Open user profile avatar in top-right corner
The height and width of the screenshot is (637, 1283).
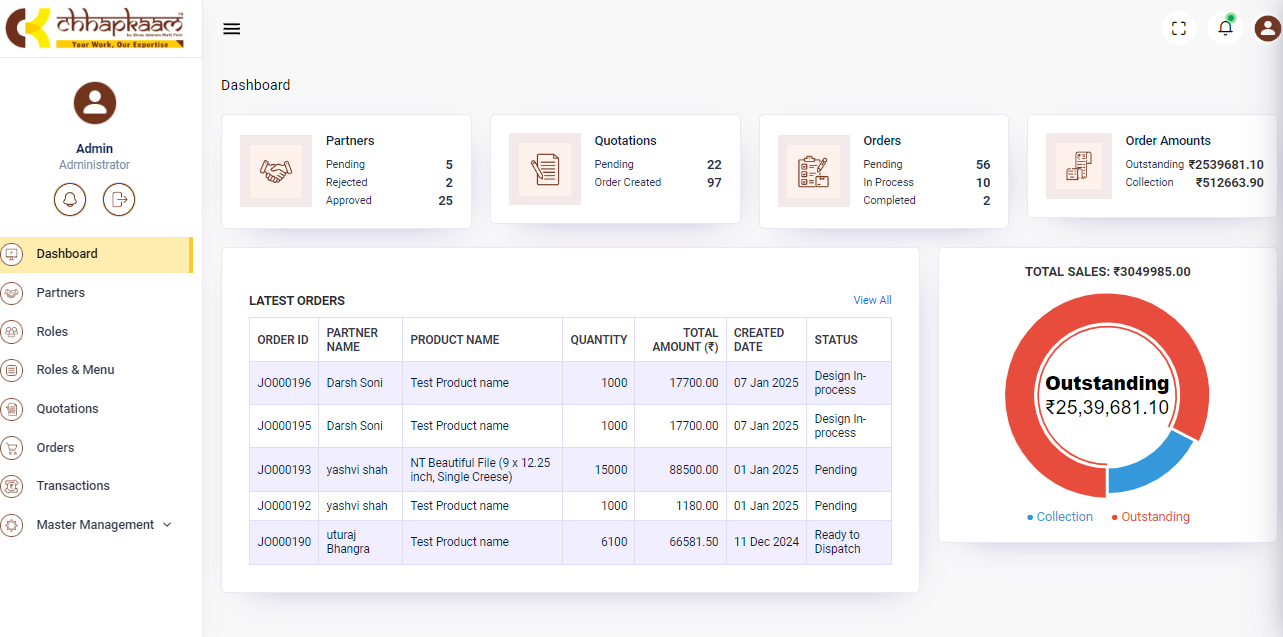1267,28
